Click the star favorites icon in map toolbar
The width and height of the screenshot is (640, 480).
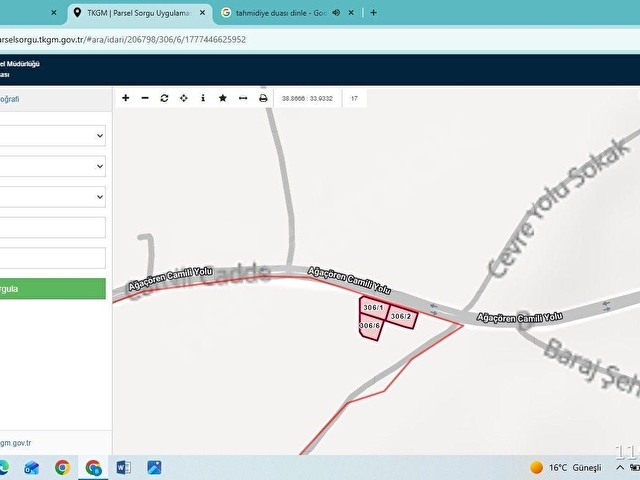pyautogui.click(x=222, y=98)
